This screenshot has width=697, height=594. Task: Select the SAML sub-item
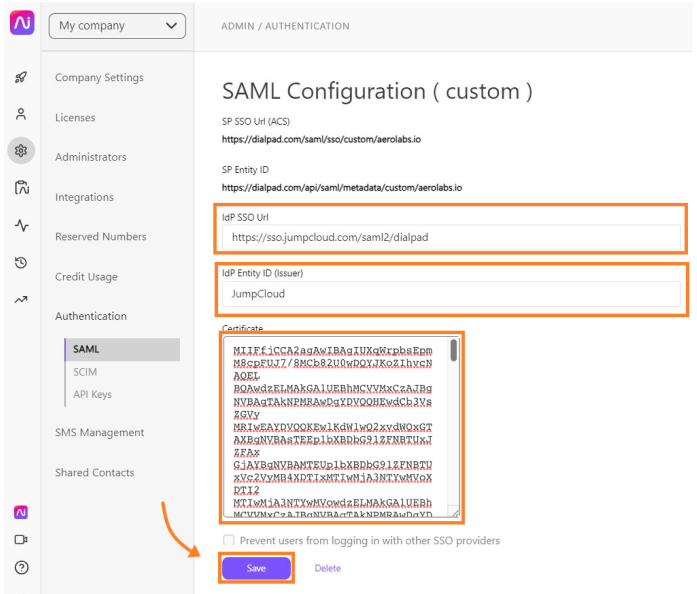point(123,349)
